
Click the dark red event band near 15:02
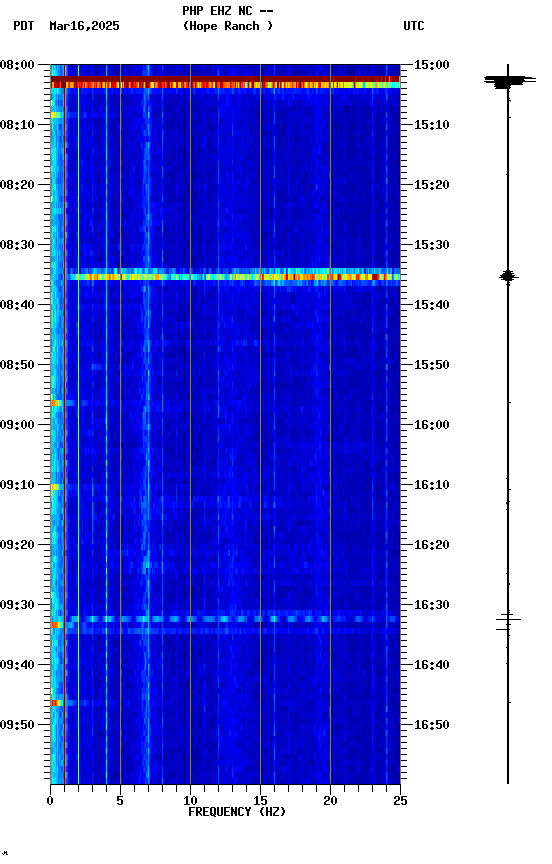[x=225, y=79]
